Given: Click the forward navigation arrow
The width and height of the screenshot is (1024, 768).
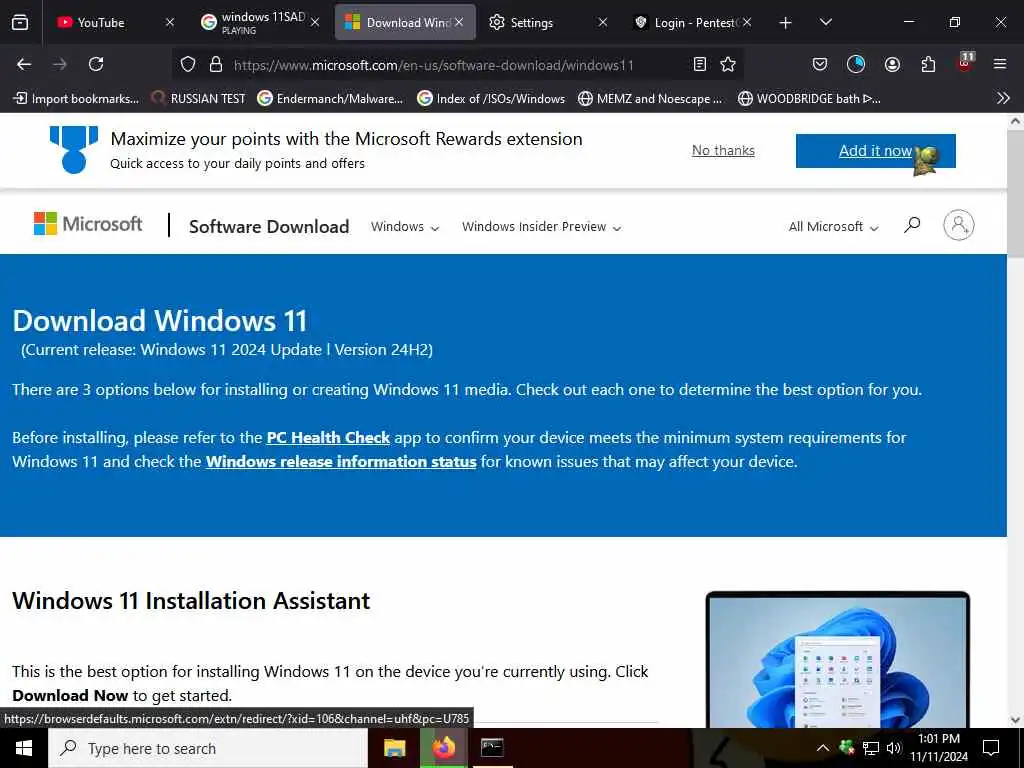Looking at the screenshot, I should (x=60, y=64).
